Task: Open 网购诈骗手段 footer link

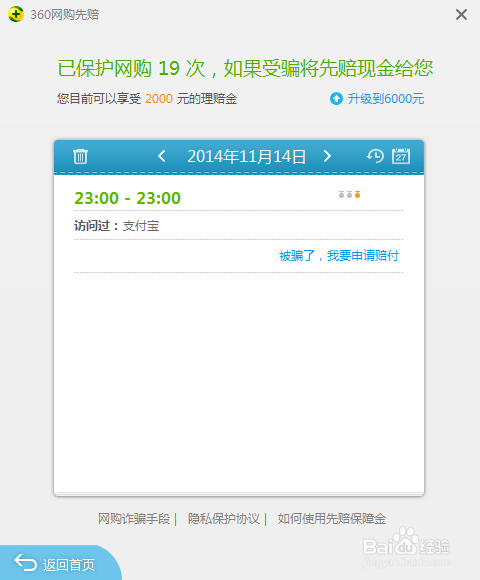Action: point(134,519)
